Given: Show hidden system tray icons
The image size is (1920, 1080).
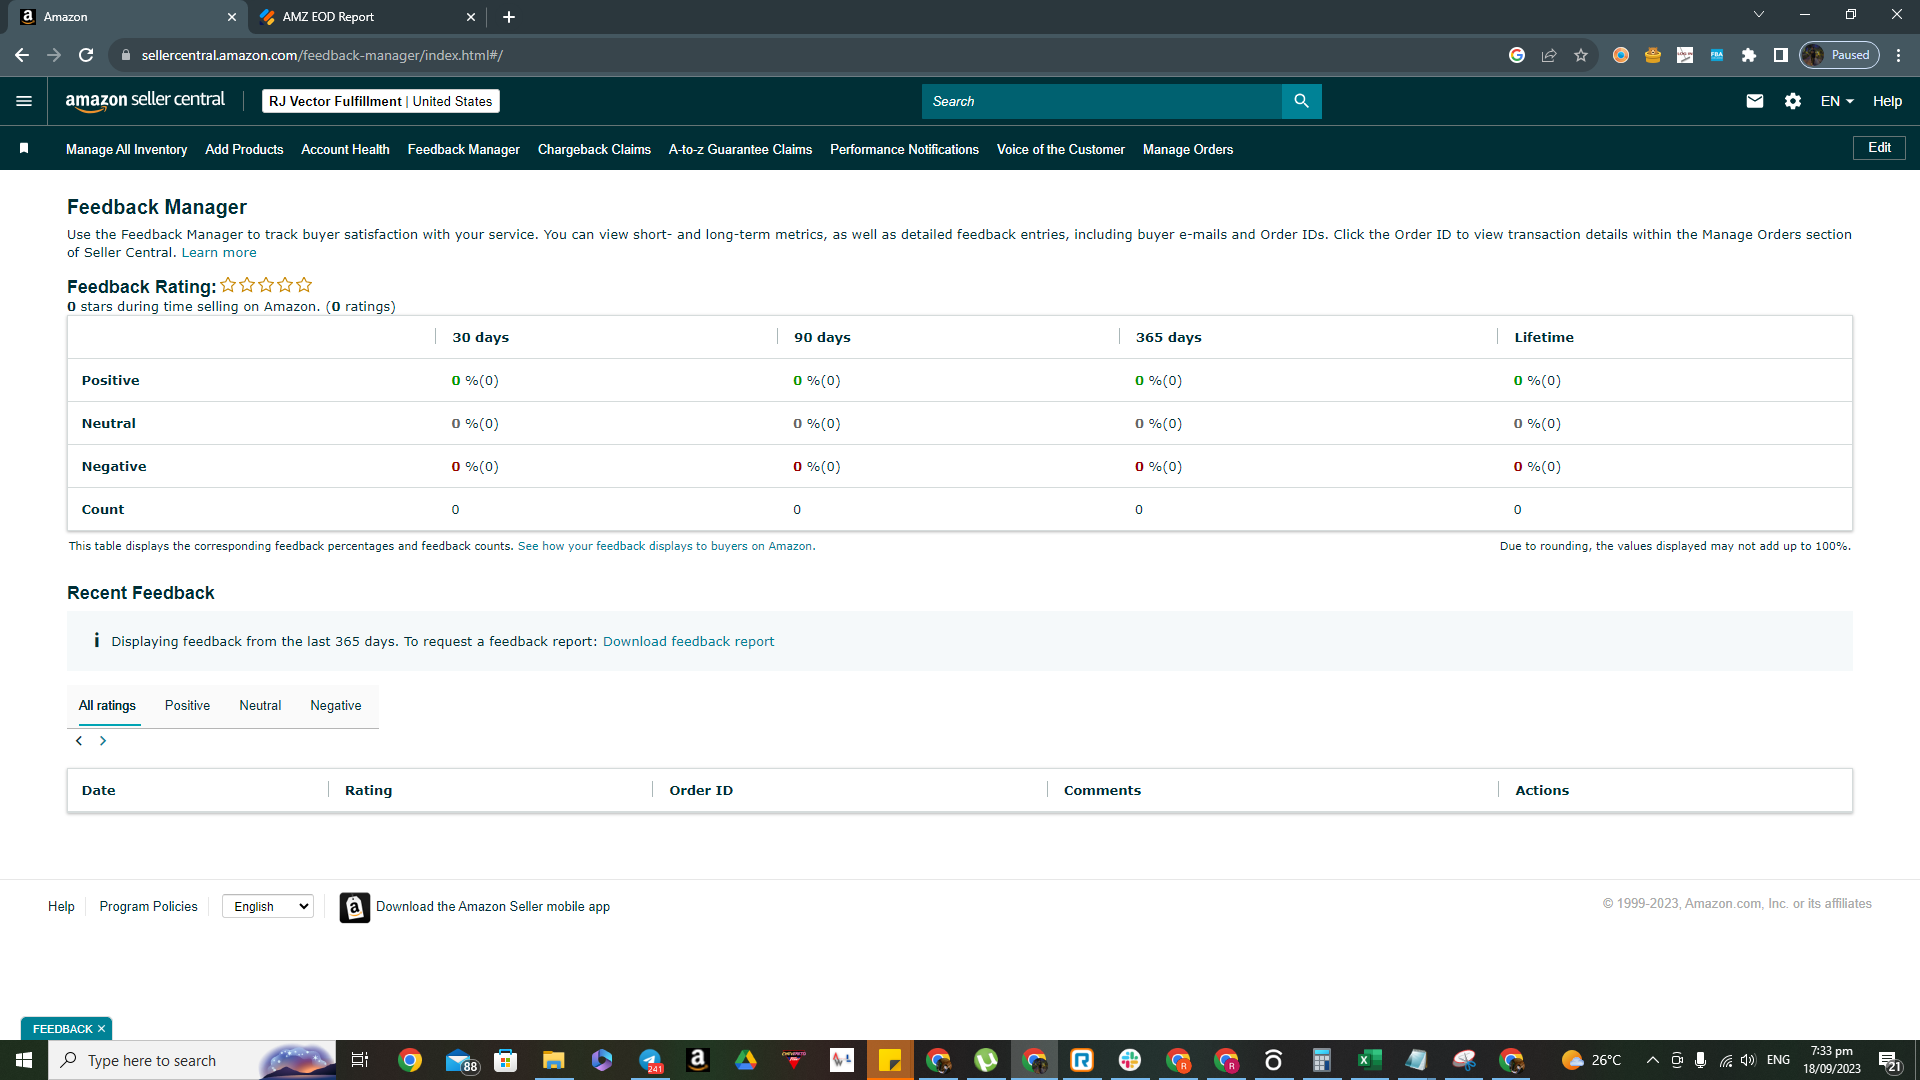Looking at the screenshot, I should click(x=1652, y=1060).
